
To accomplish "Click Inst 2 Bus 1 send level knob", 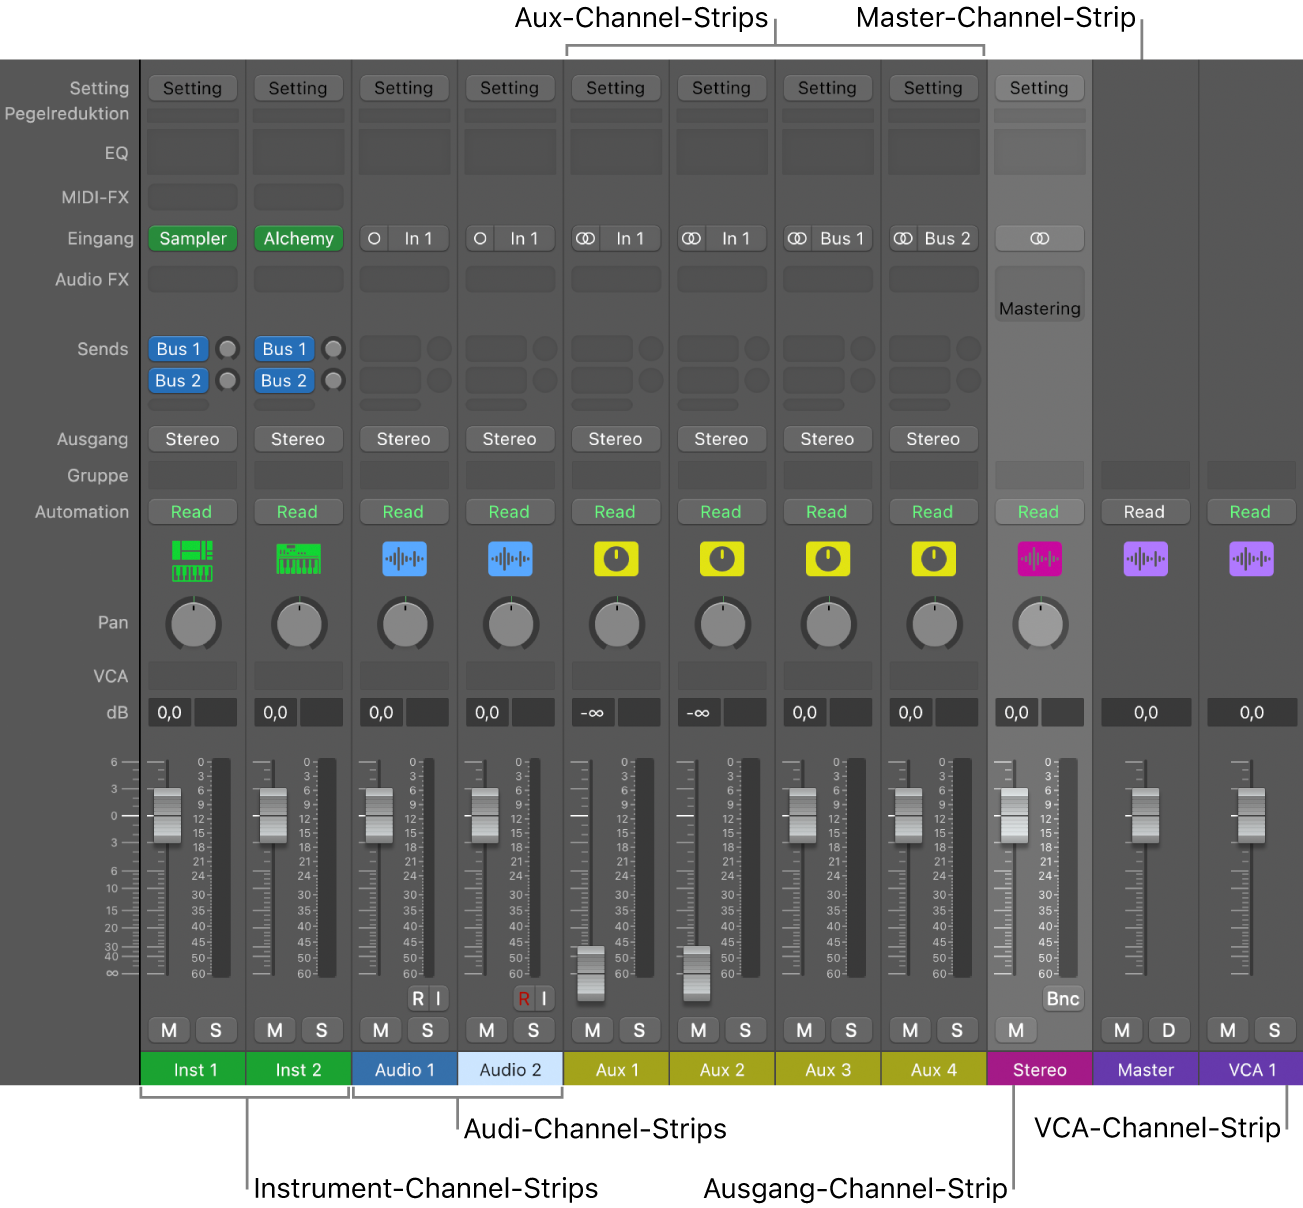I will tap(334, 349).
